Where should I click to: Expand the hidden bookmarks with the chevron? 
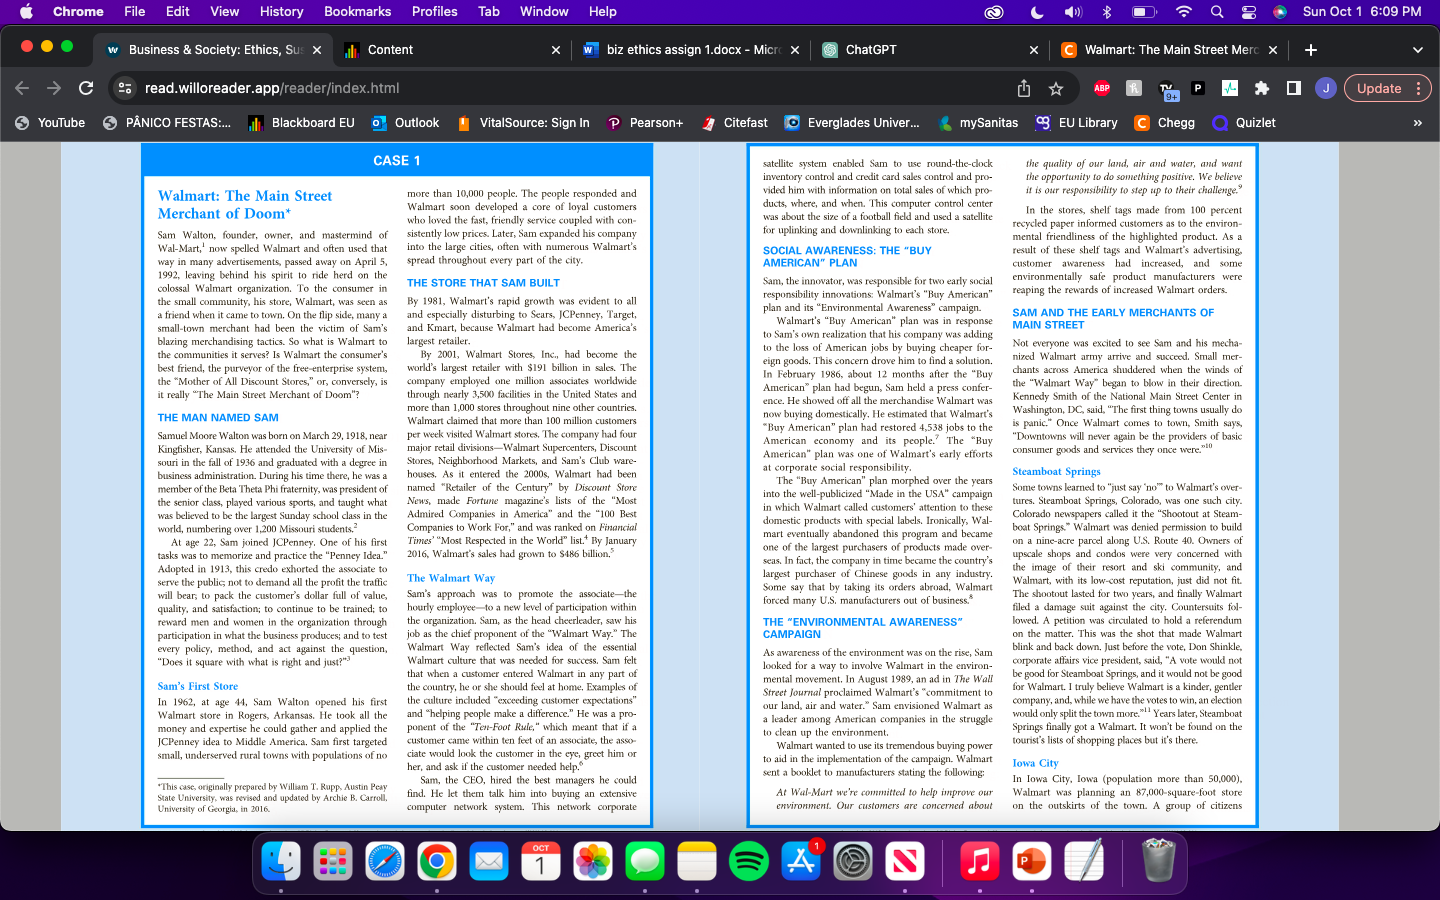pos(1417,122)
